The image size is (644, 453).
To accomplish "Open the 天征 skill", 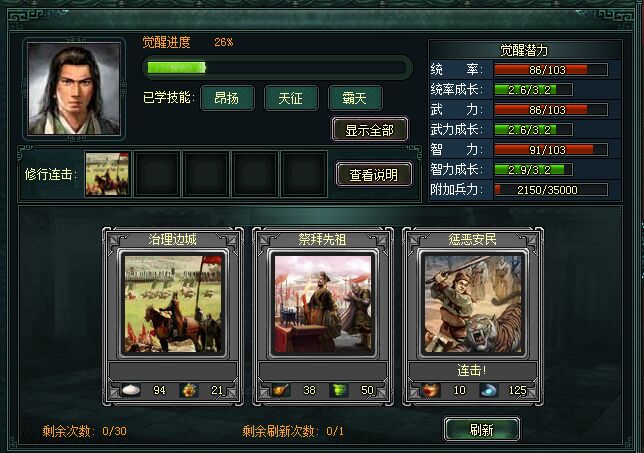I will tap(291, 98).
